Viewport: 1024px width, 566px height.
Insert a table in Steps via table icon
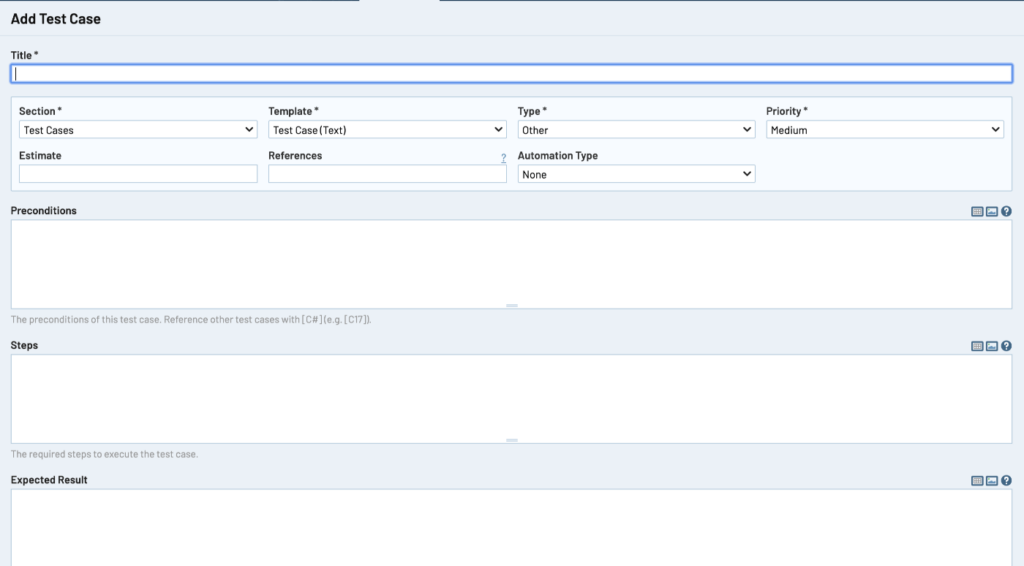coord(977,346)
